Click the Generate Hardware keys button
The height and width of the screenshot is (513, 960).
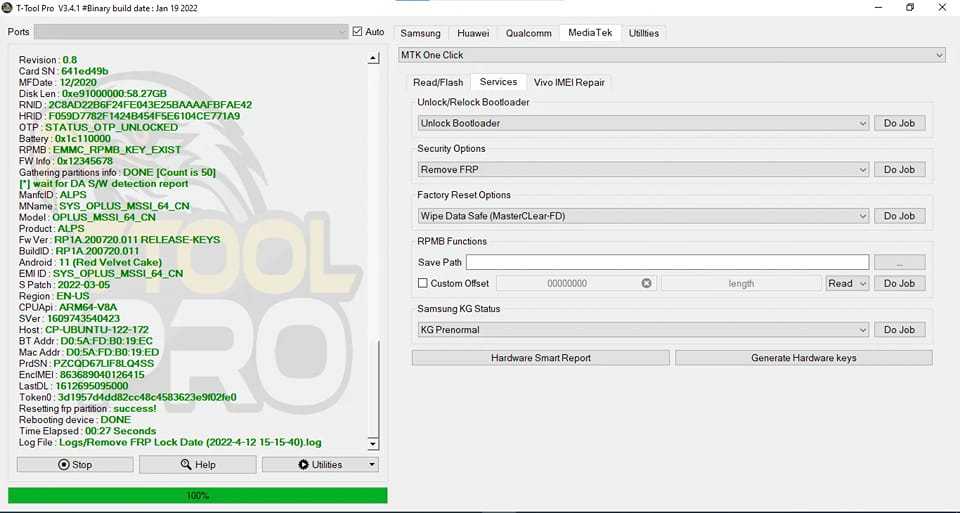[x=803, y=358]
